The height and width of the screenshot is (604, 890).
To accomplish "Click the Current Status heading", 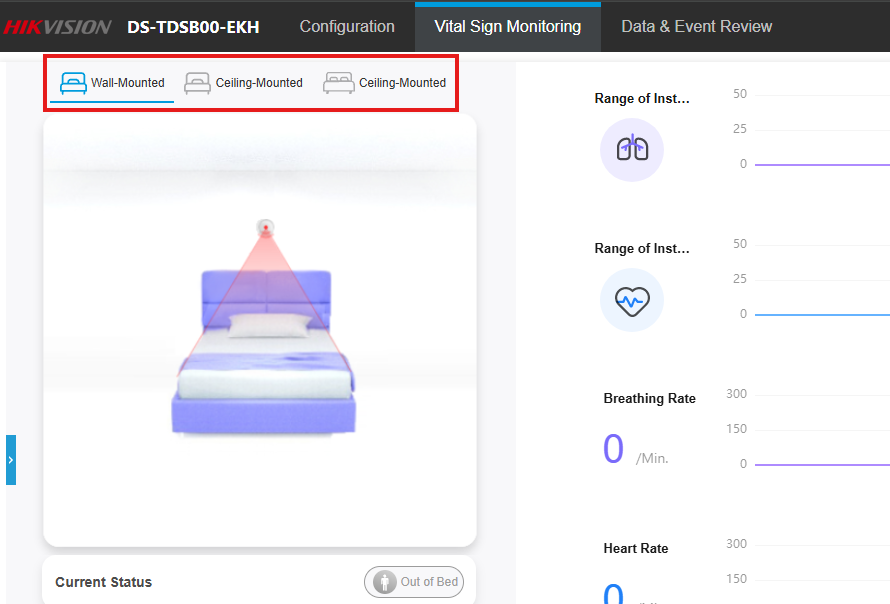I will pyautogui.click(x=103, y=582).
